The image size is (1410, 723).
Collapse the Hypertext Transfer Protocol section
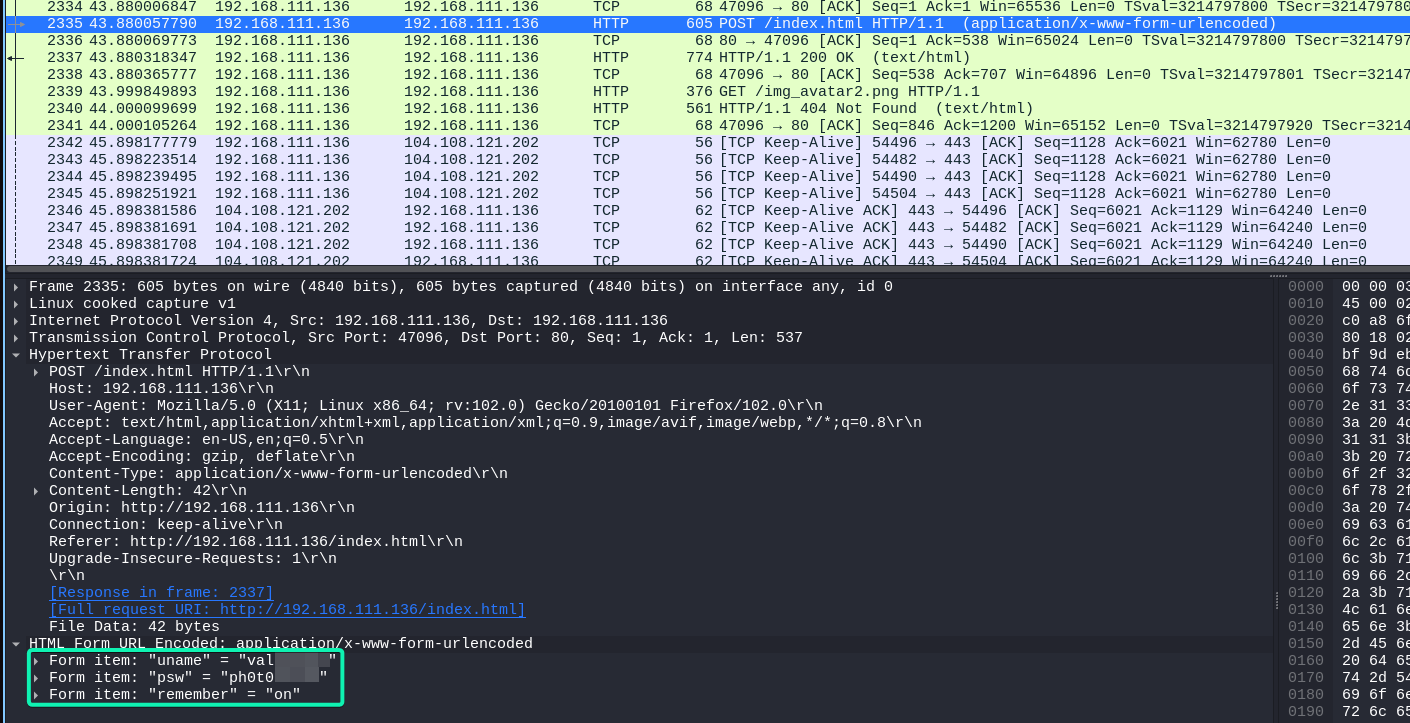click(x=17, y=355)
